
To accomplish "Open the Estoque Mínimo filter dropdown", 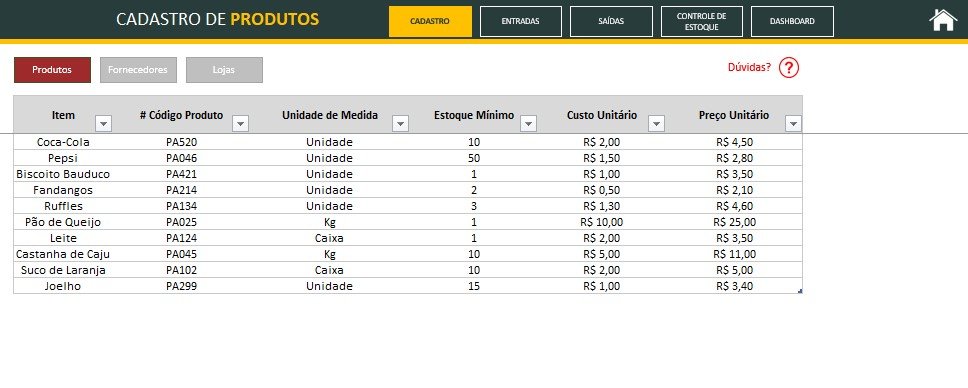I will (x=528, y=124).
